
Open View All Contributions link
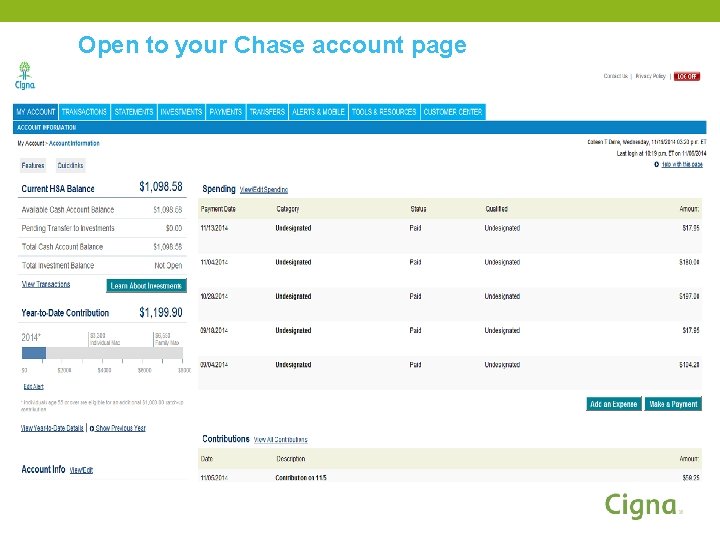coord(281,439)
